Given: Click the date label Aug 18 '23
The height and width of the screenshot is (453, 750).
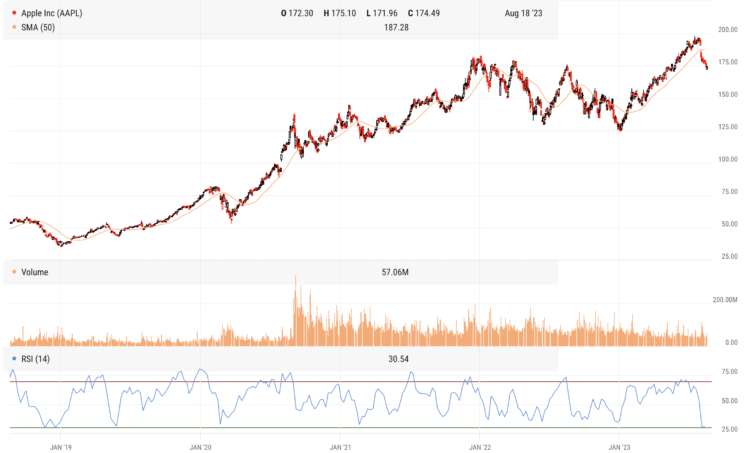Looking at the screenshot, I should point(523,13).
